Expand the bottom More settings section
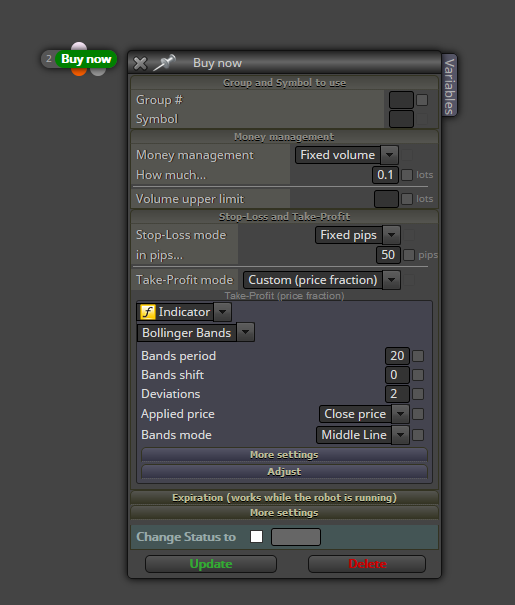The height and width of the screenshot is (605, 515). coord(284,513)
